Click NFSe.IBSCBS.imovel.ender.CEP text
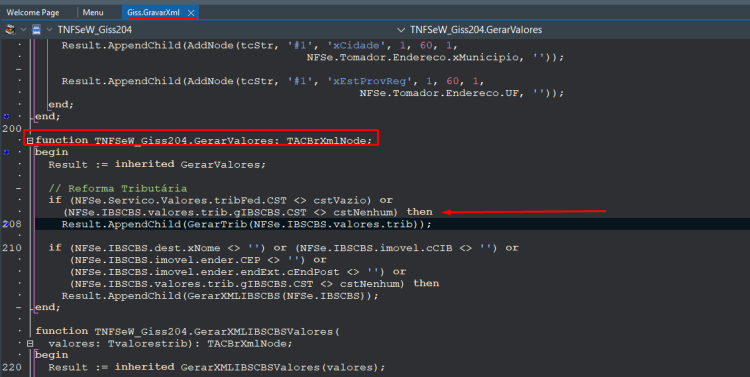 point(167,260)
